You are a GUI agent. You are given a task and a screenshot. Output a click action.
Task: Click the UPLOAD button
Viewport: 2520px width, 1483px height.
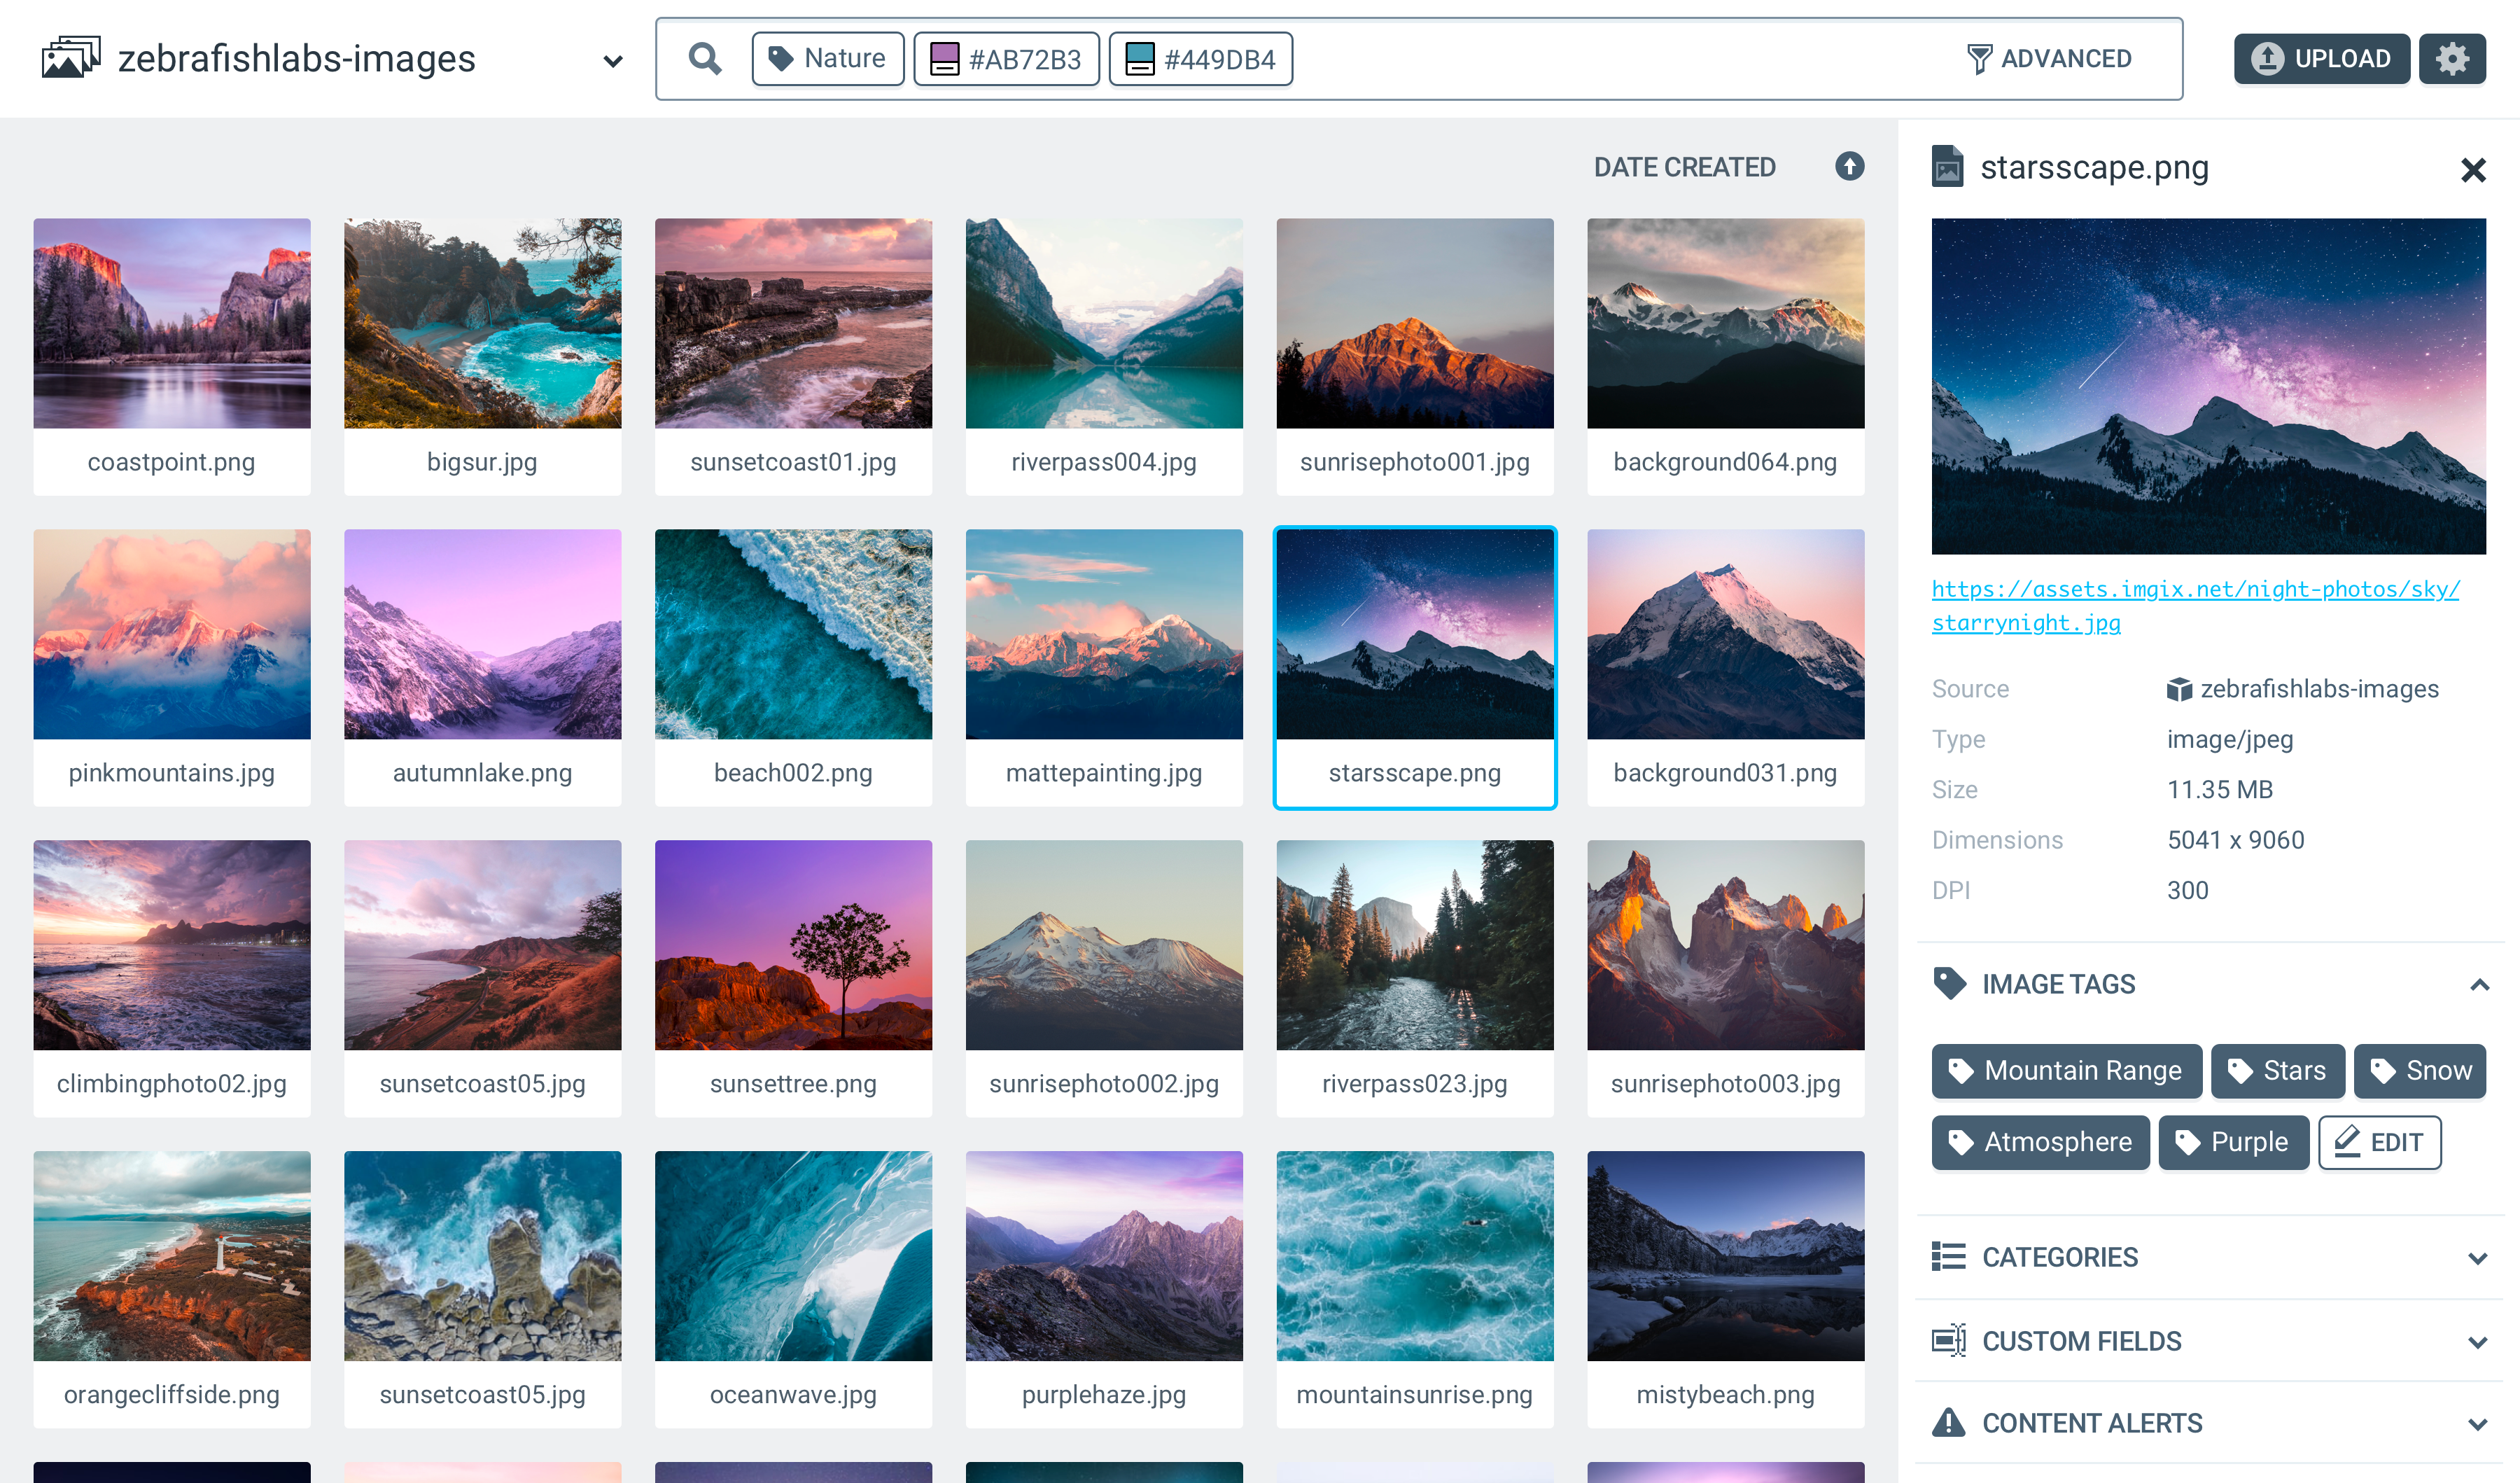point(2321,58)
